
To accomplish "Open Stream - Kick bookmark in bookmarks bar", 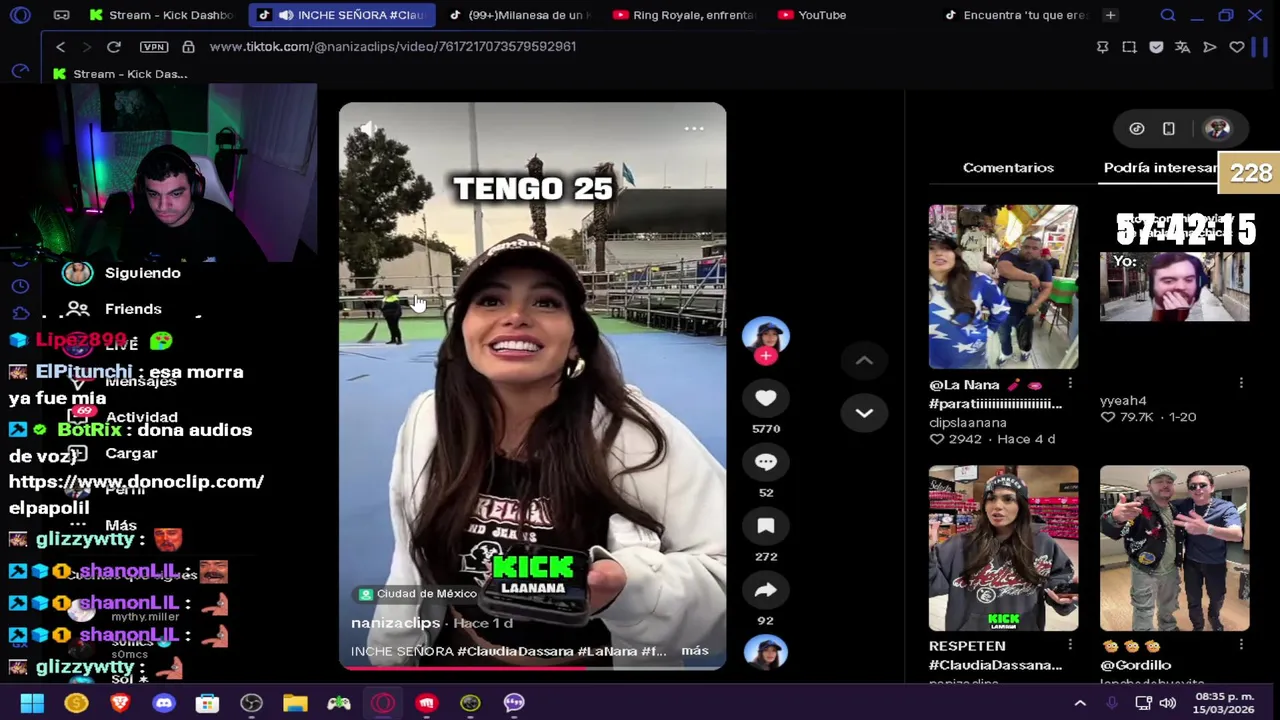I will tap(120, 74).
